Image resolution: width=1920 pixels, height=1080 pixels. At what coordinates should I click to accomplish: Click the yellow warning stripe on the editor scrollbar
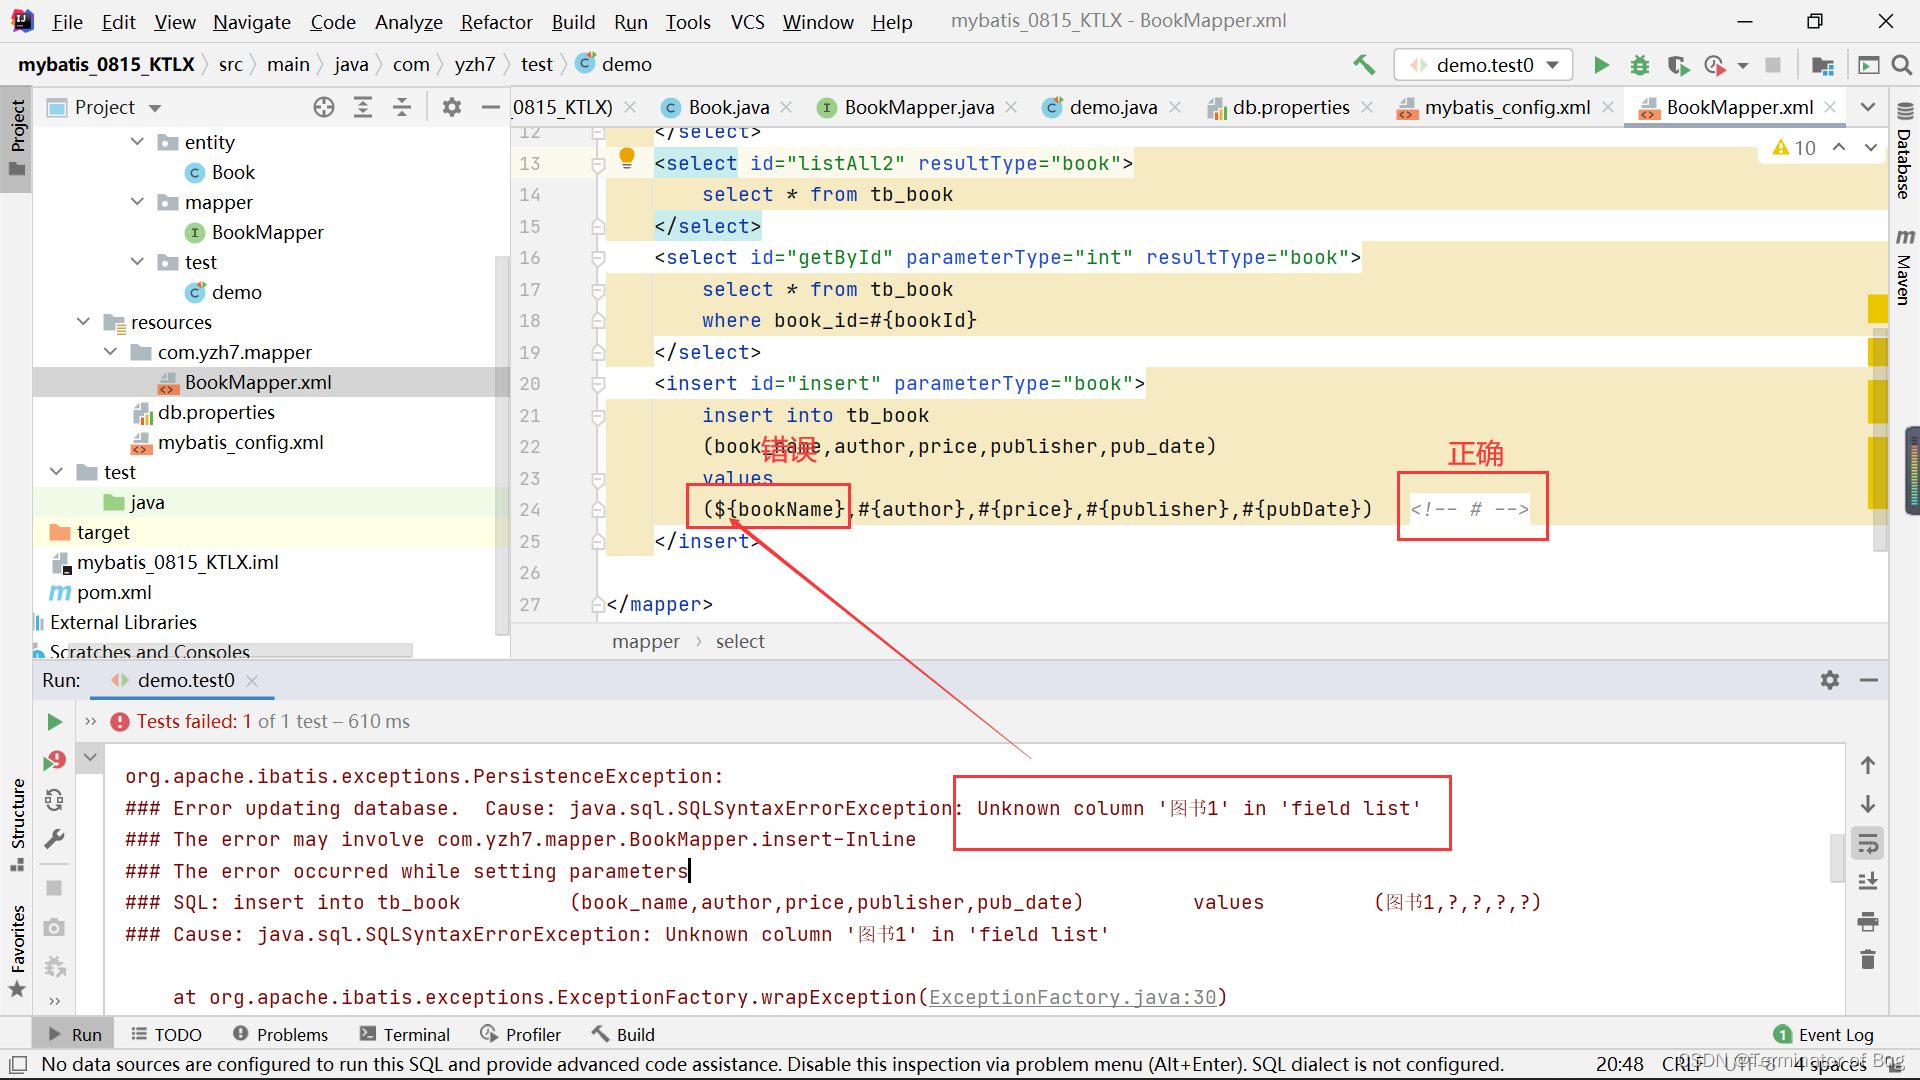point(1877,308)
